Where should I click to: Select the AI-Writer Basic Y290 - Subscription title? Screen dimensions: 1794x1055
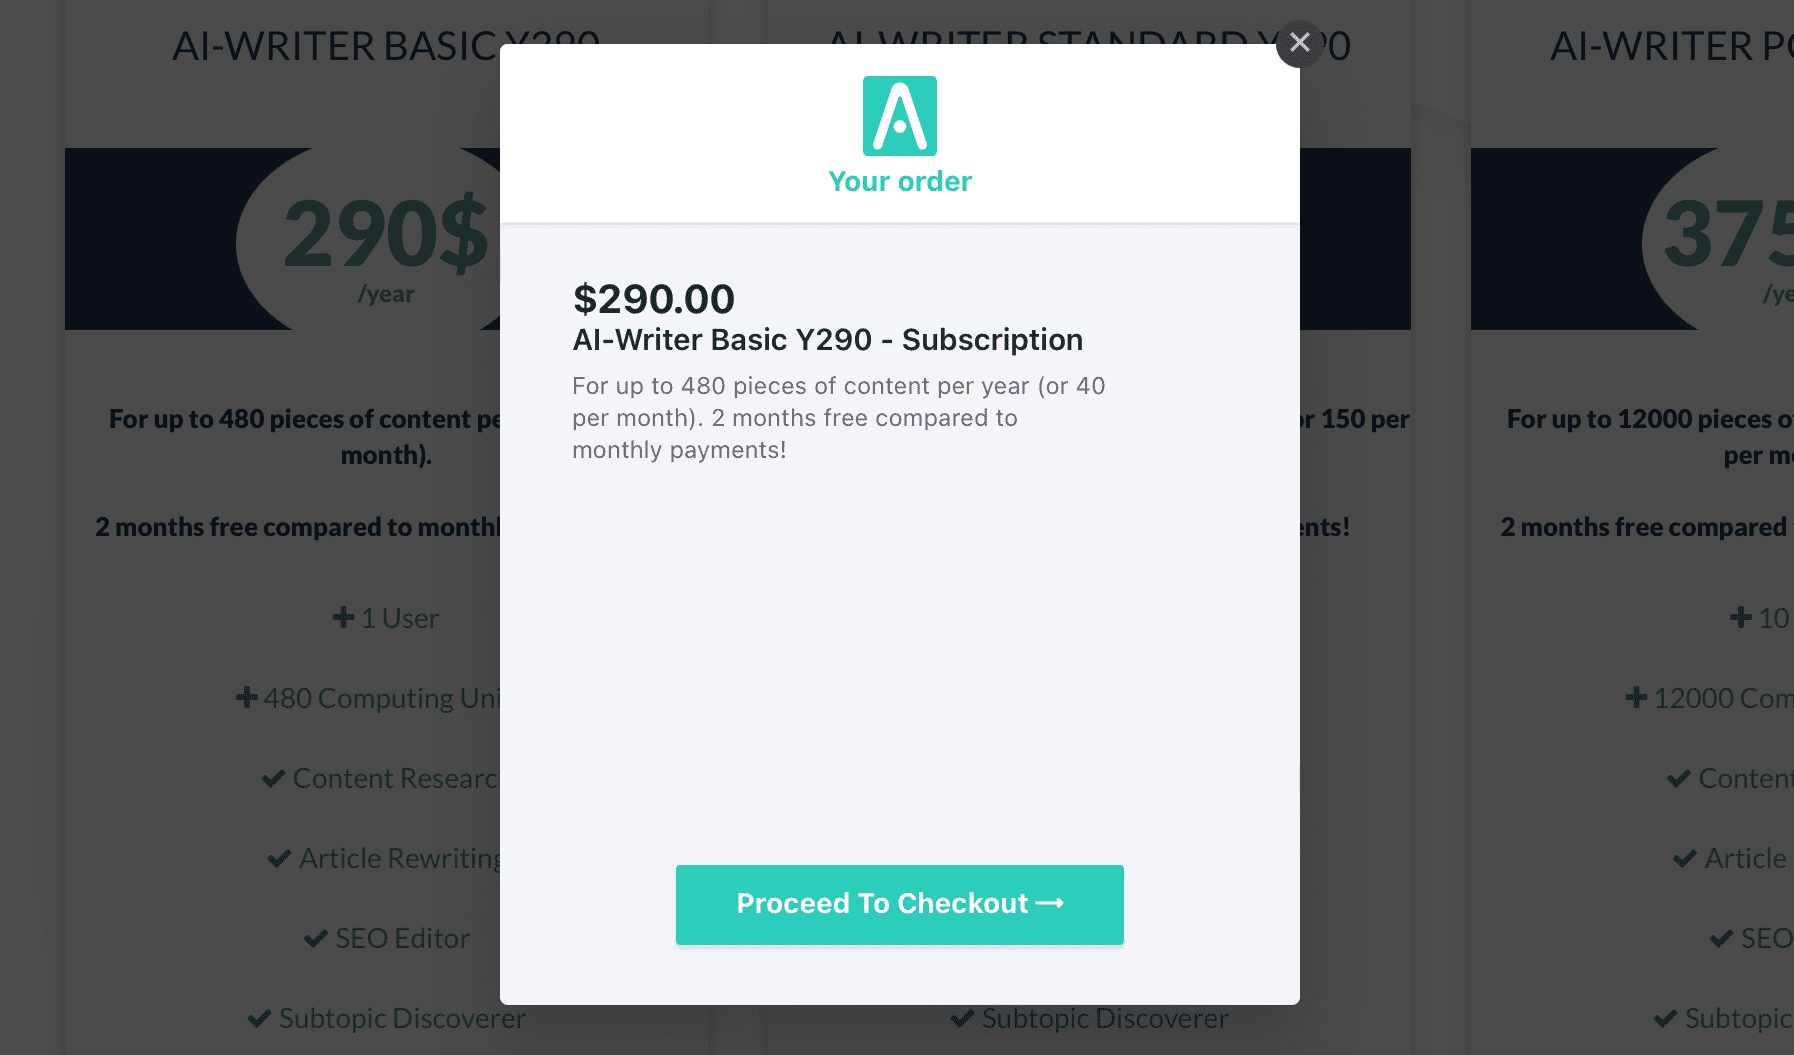click(827, 340)
